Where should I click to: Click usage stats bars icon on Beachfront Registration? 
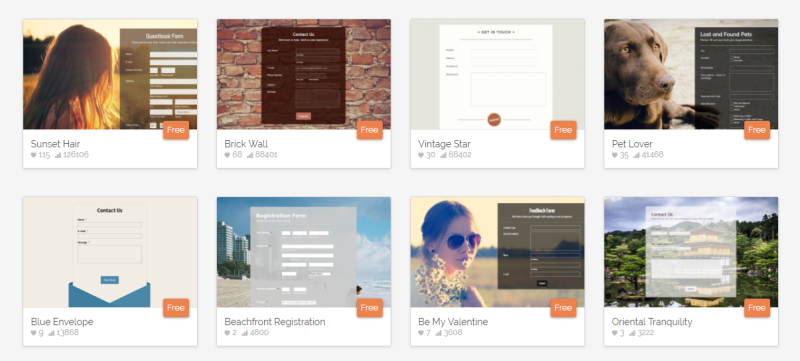(x=244, y=333)
